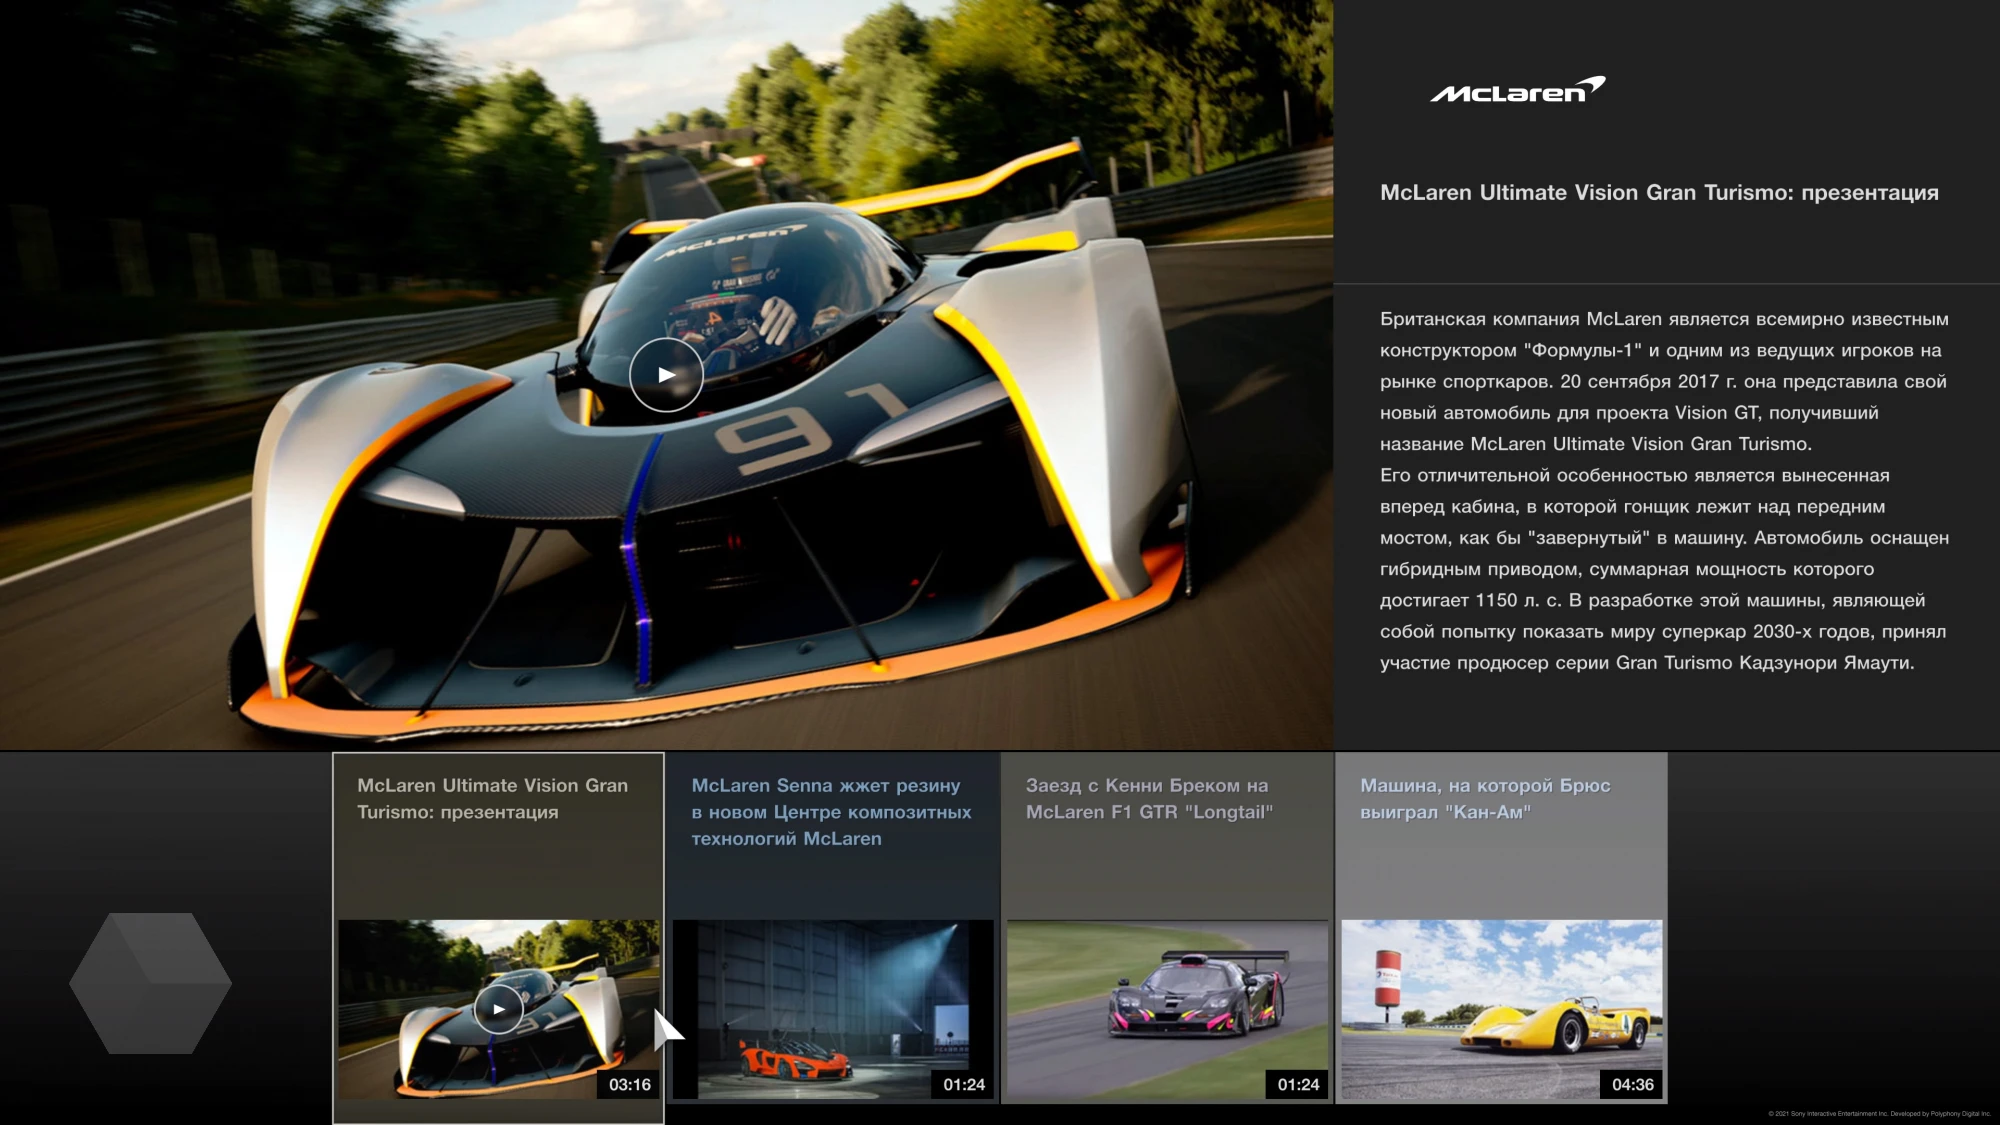
Task: Click the heading McLaren Ultimate Vision Gran Turismo: презентация
Action: 1659,193
